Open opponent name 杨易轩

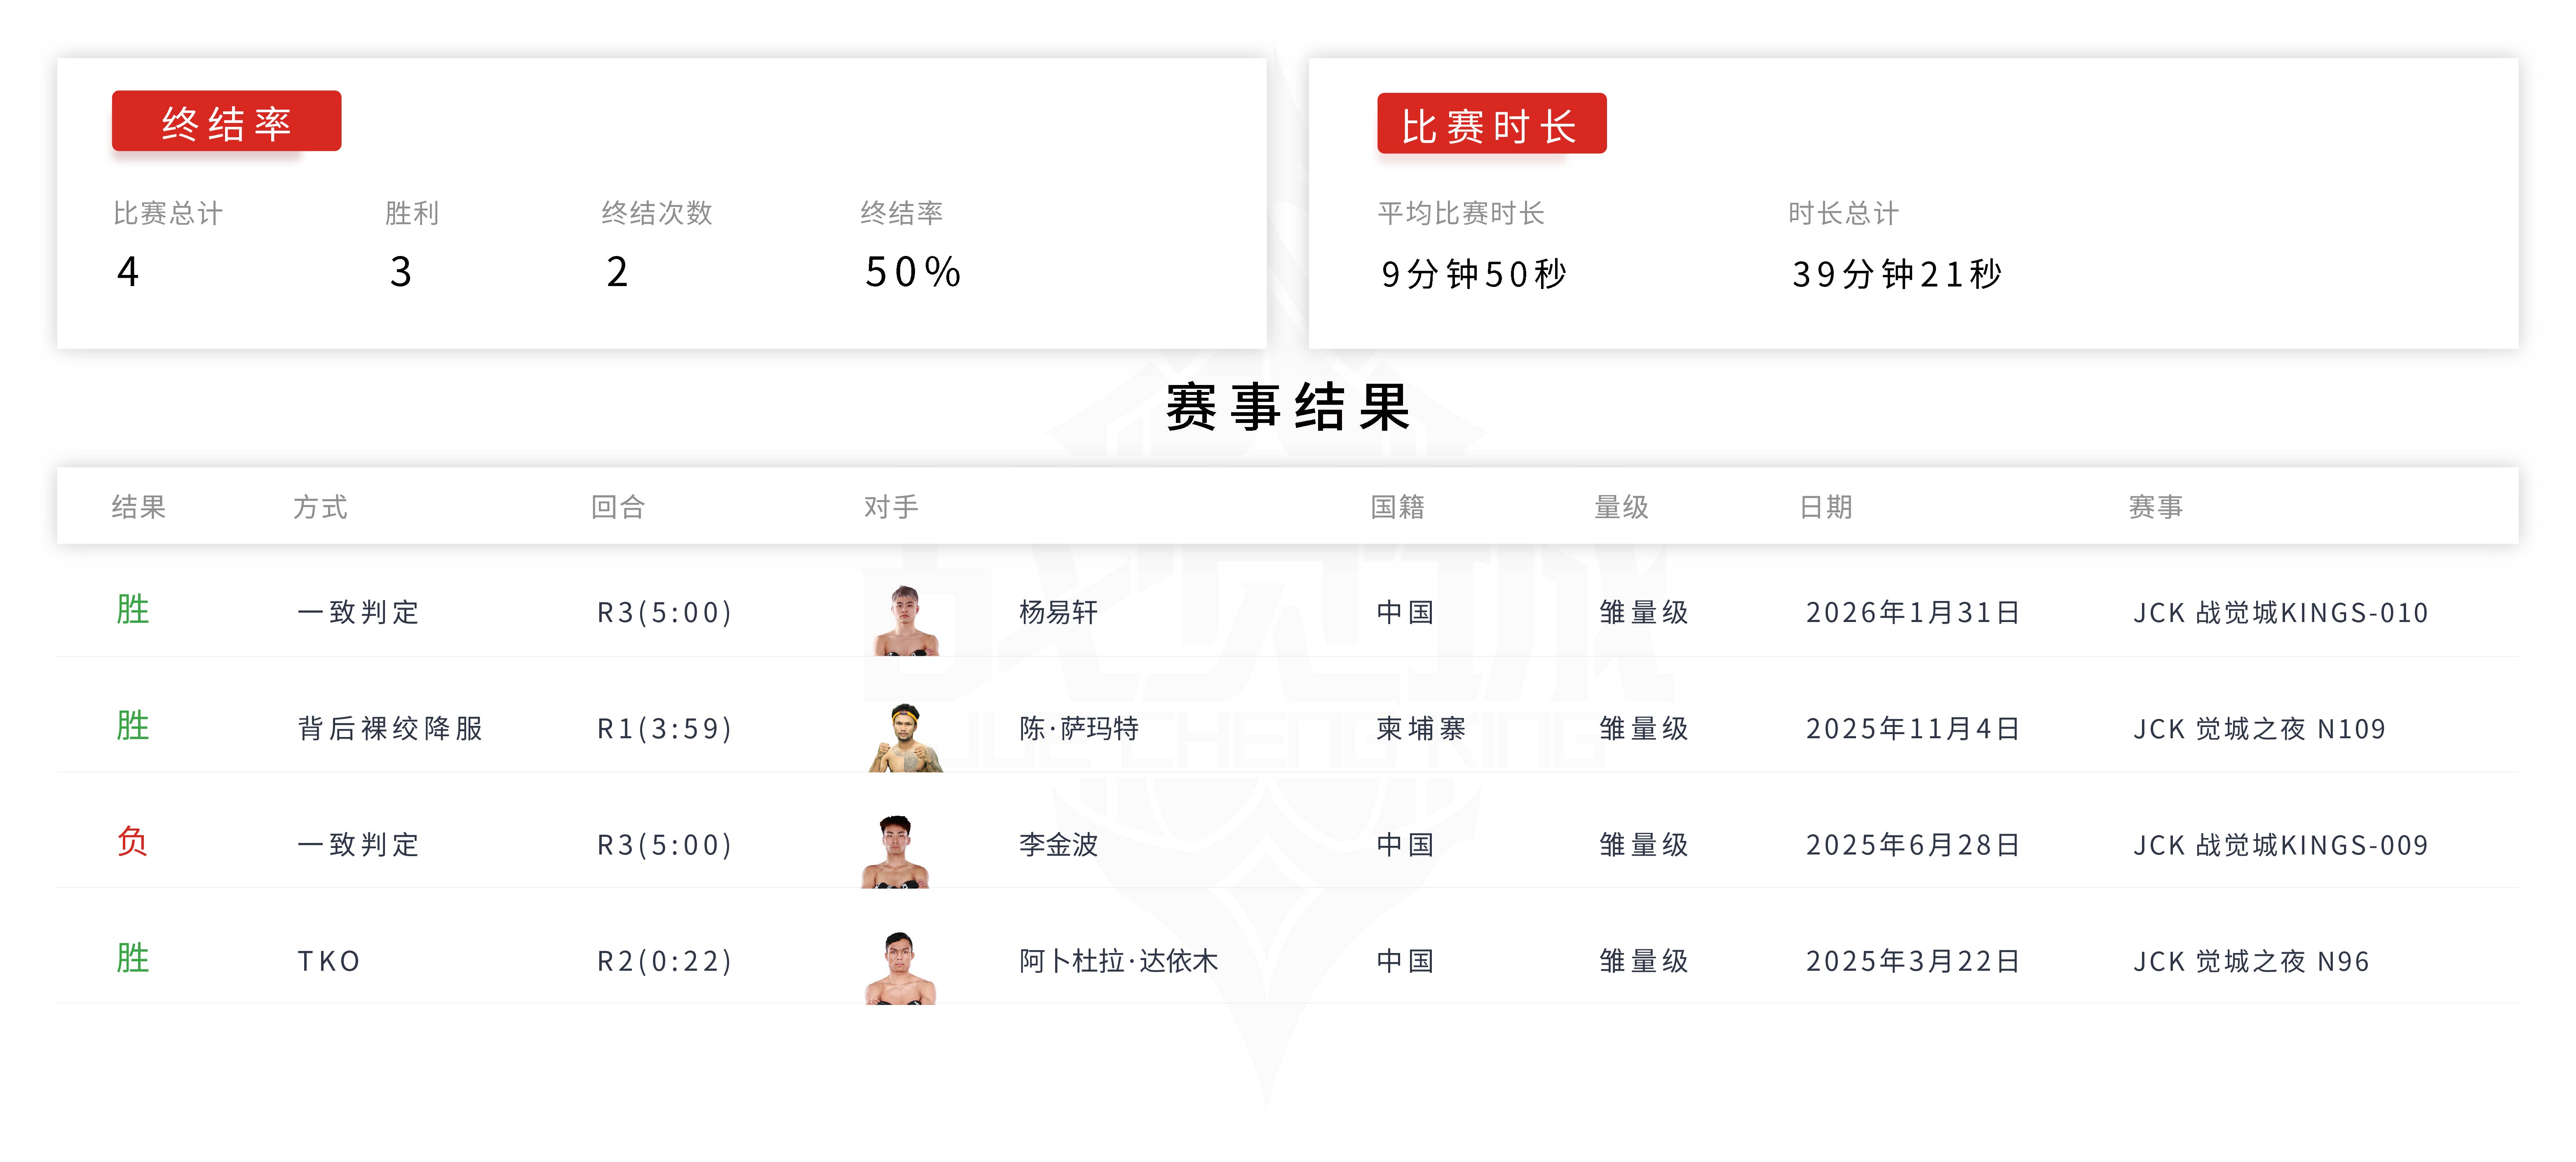tap(1058, 612)
